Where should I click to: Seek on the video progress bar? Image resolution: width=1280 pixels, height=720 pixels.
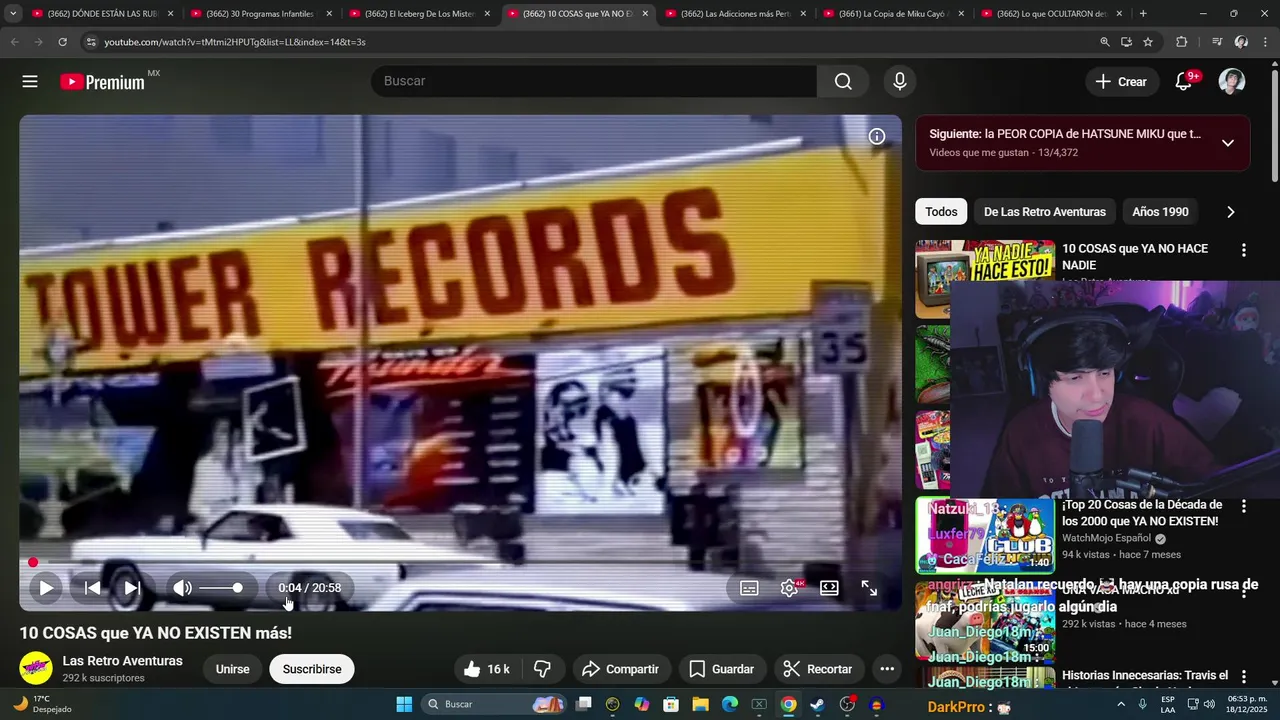click(x=460, y=562)
